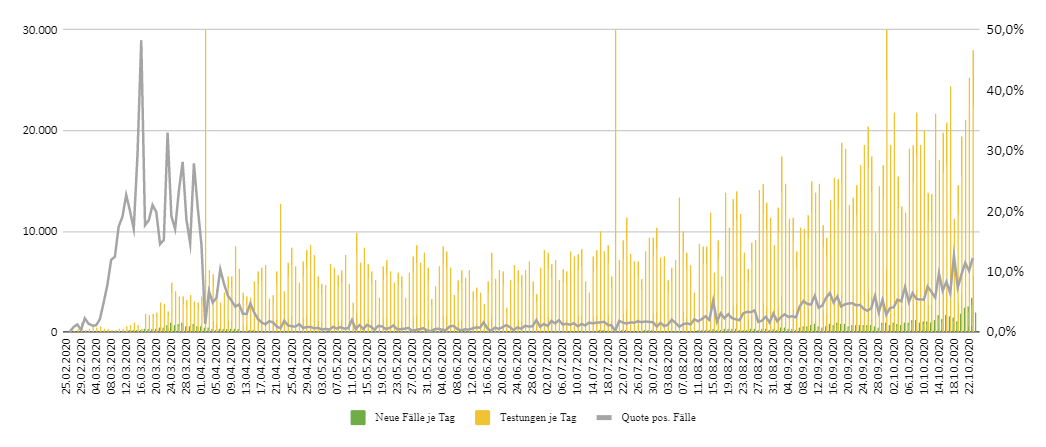Select the 22.10.2020 date label

[969, 368]
